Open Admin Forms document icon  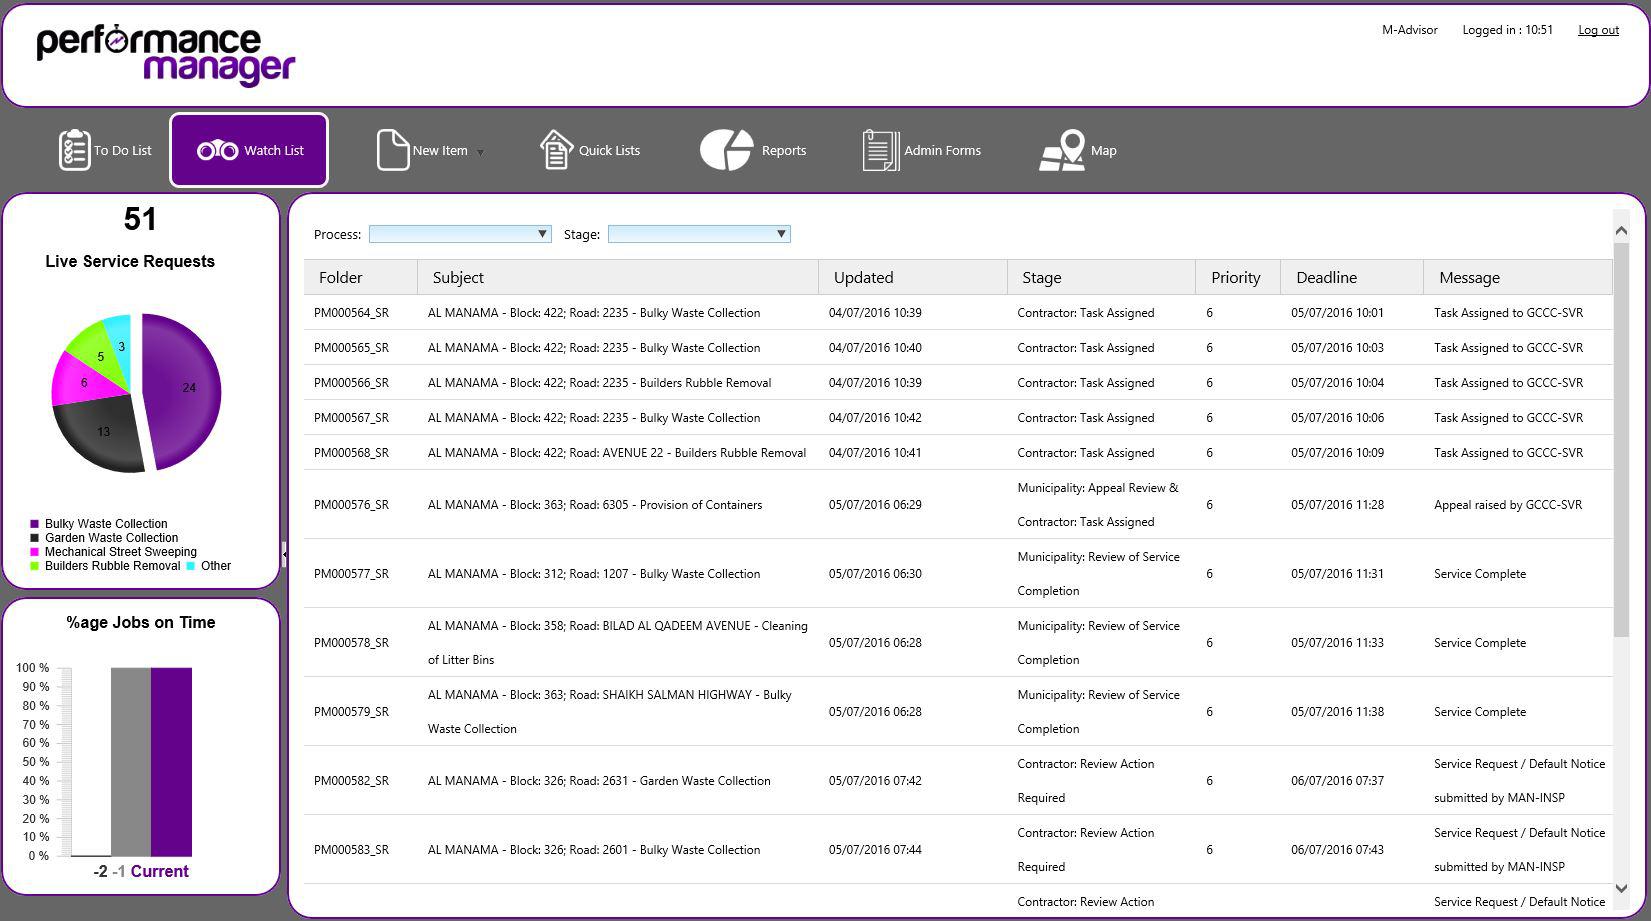881,150
